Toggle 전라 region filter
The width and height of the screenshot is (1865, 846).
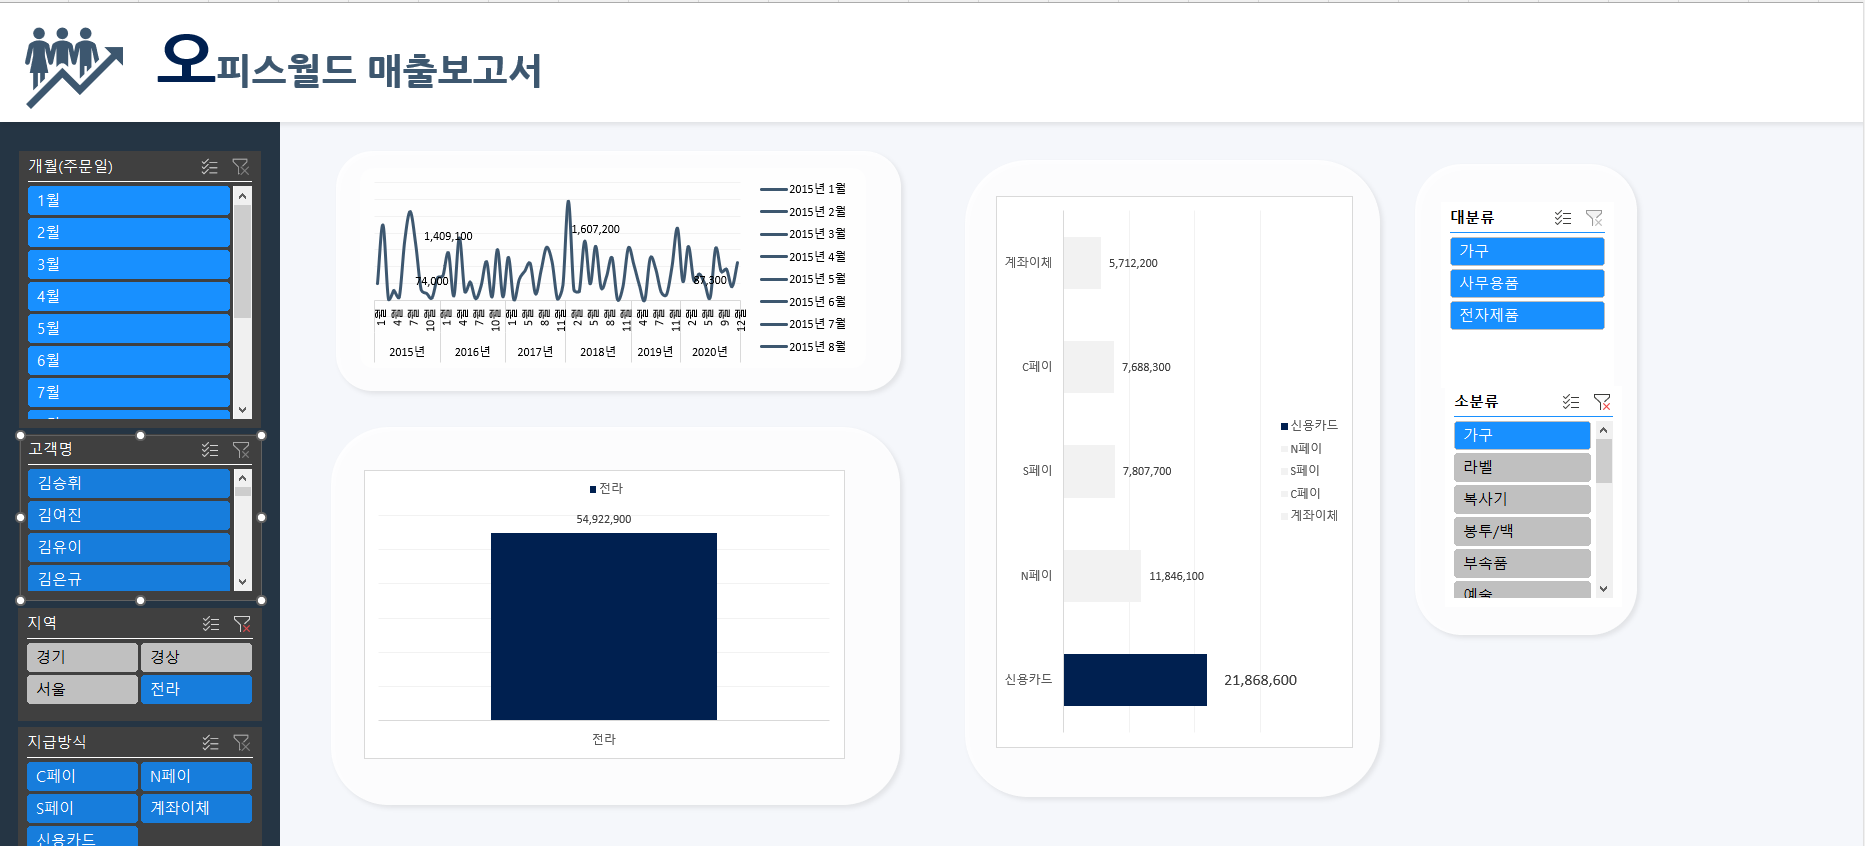click(x=196, y=689)
